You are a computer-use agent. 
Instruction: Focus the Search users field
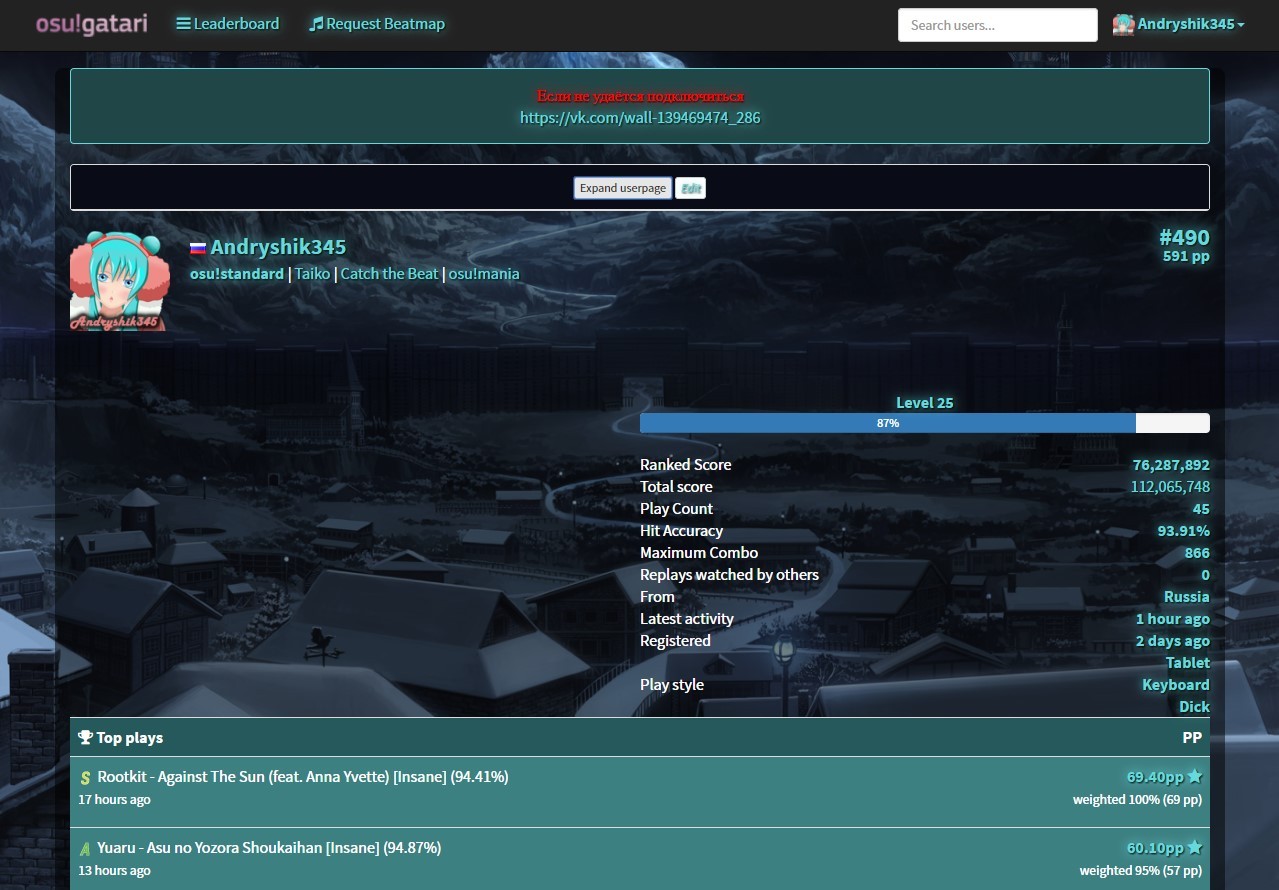point(997,25)
